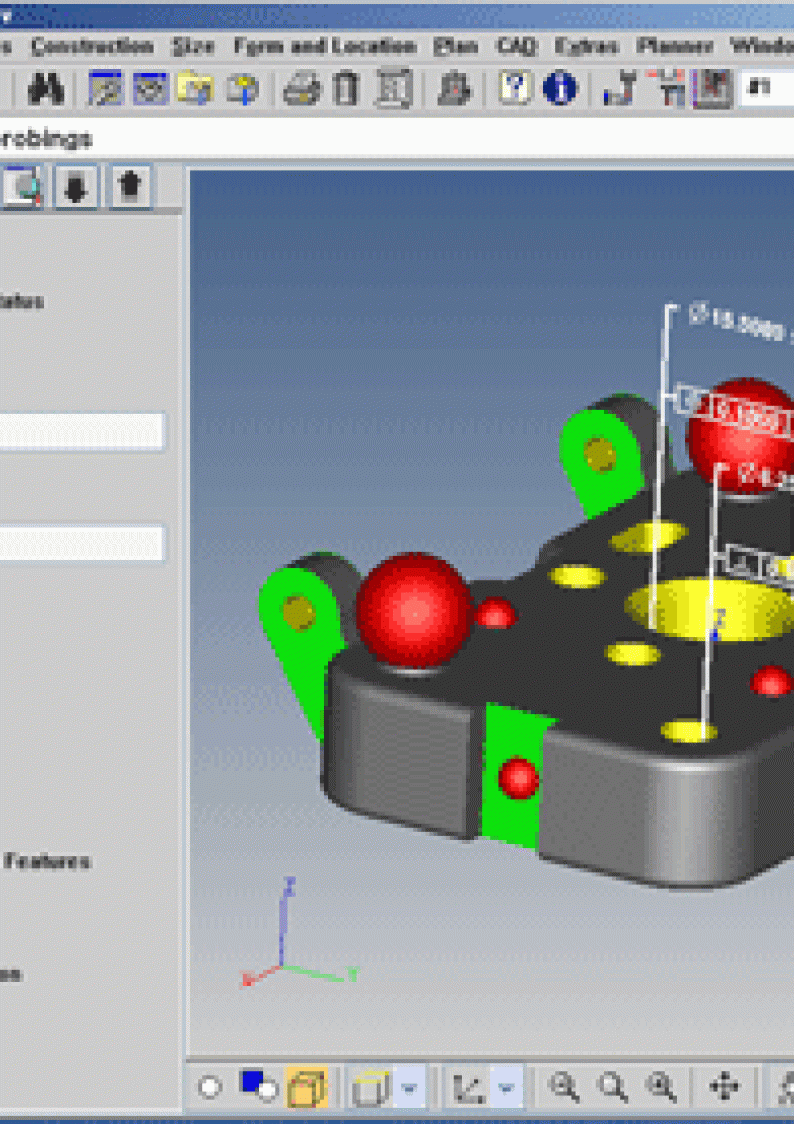Click the printer icon in toolbar
The height and width of the screenshot is (1124, 794).
tap(301, 90)
